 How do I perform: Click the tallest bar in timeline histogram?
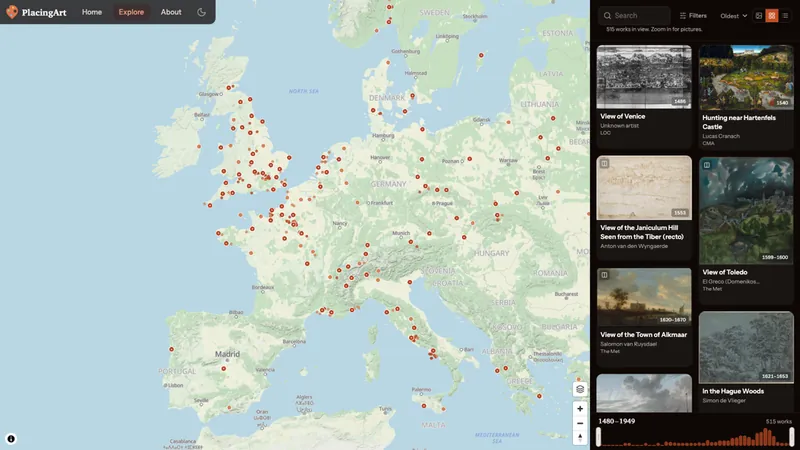[x=766, y=437]
